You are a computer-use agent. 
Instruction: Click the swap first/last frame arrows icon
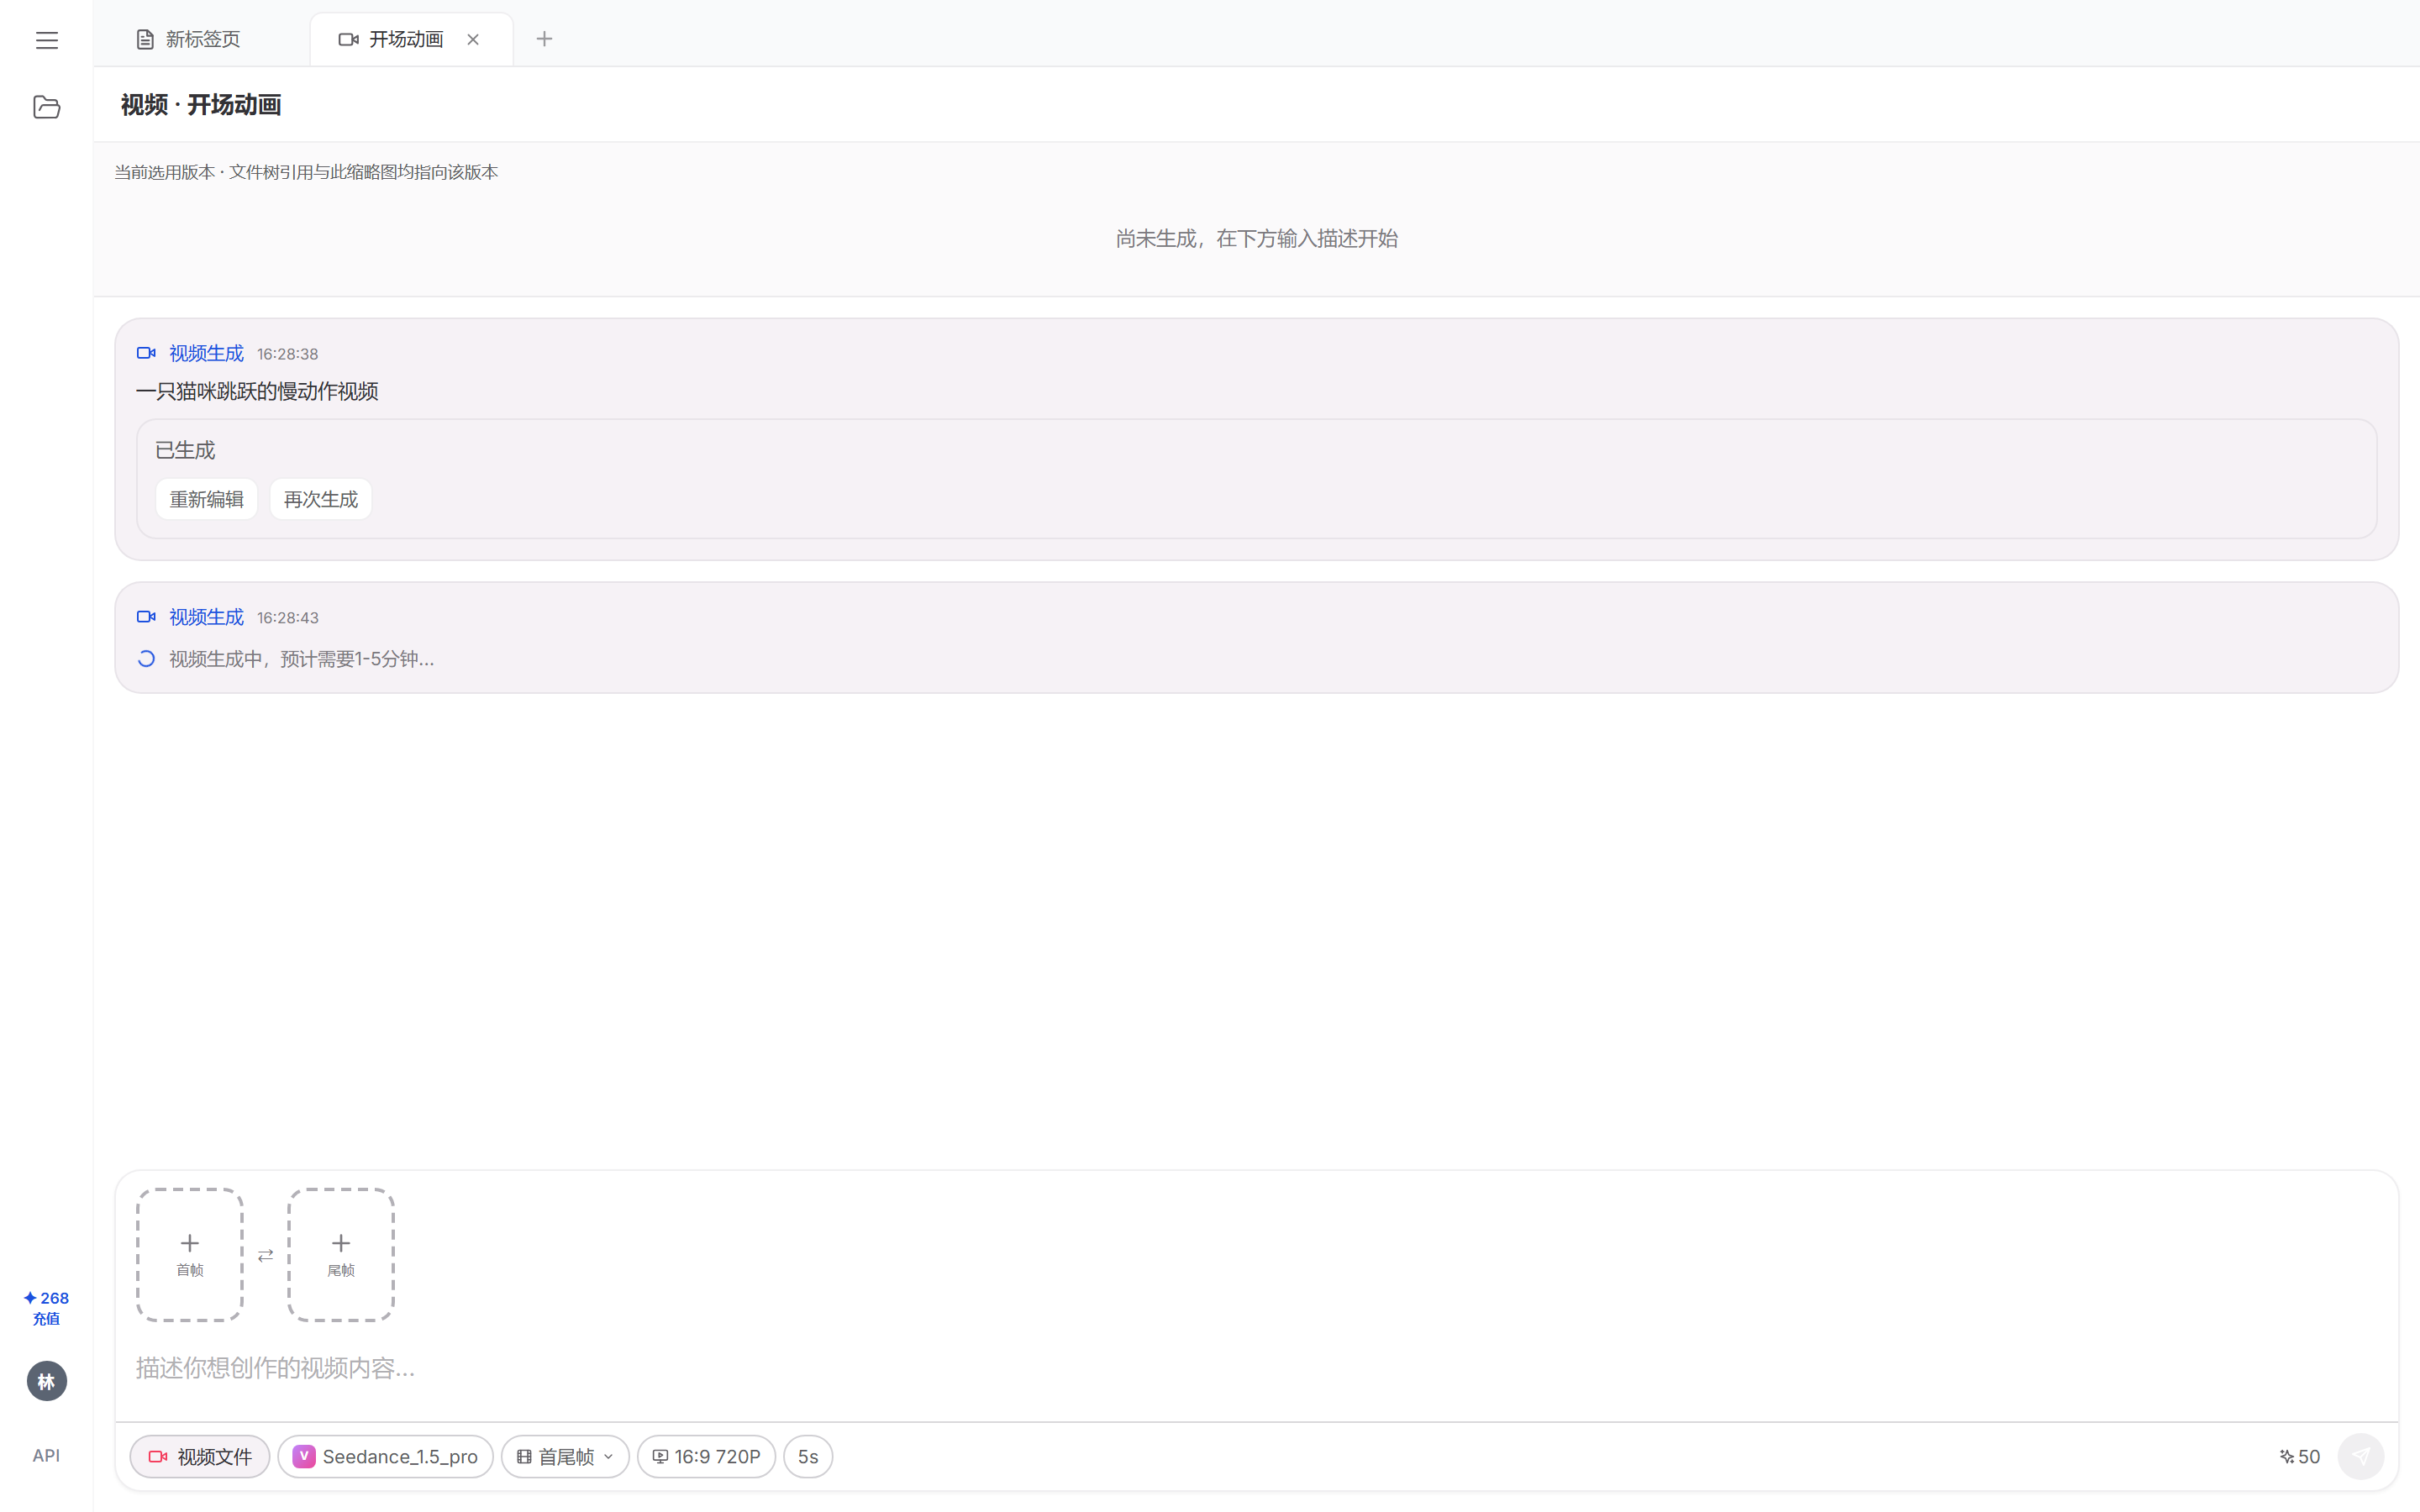coord(265,1255)
